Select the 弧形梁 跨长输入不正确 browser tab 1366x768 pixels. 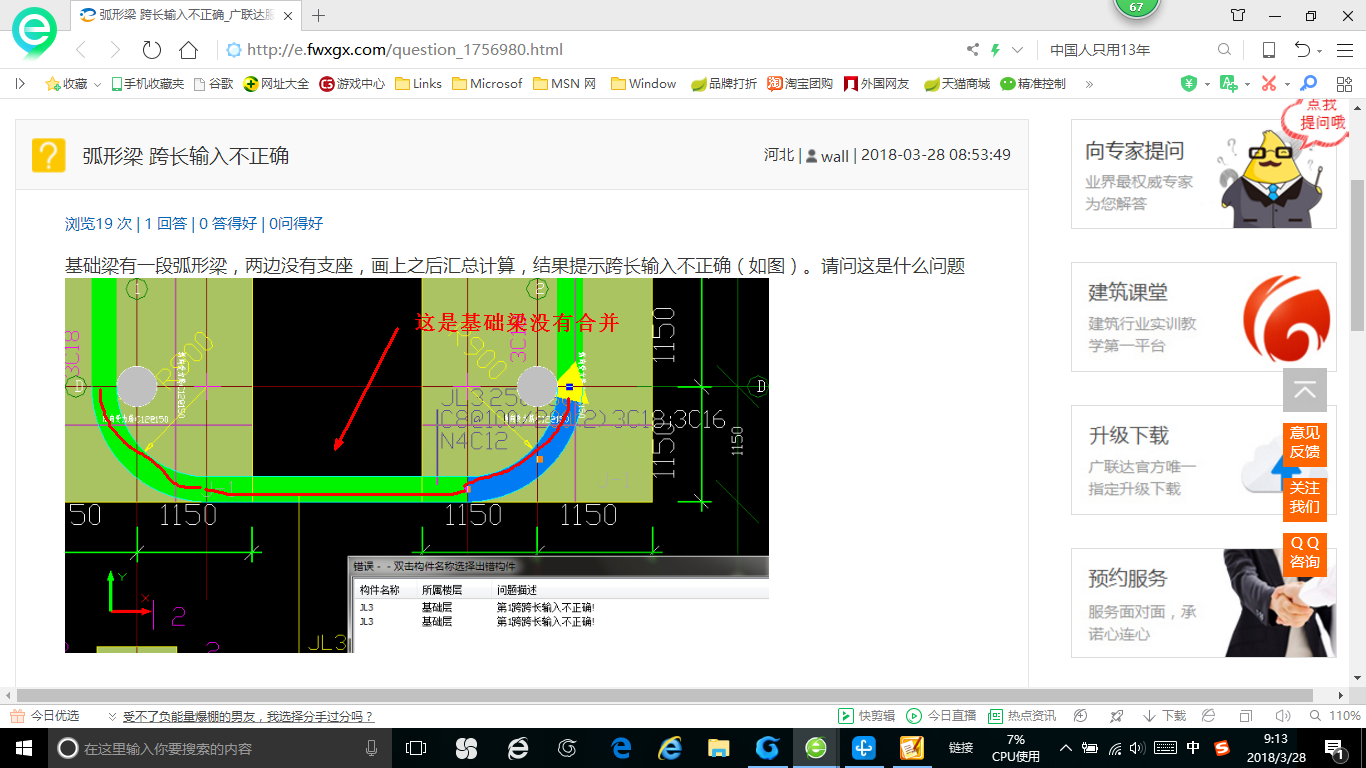tap(186, 15)
